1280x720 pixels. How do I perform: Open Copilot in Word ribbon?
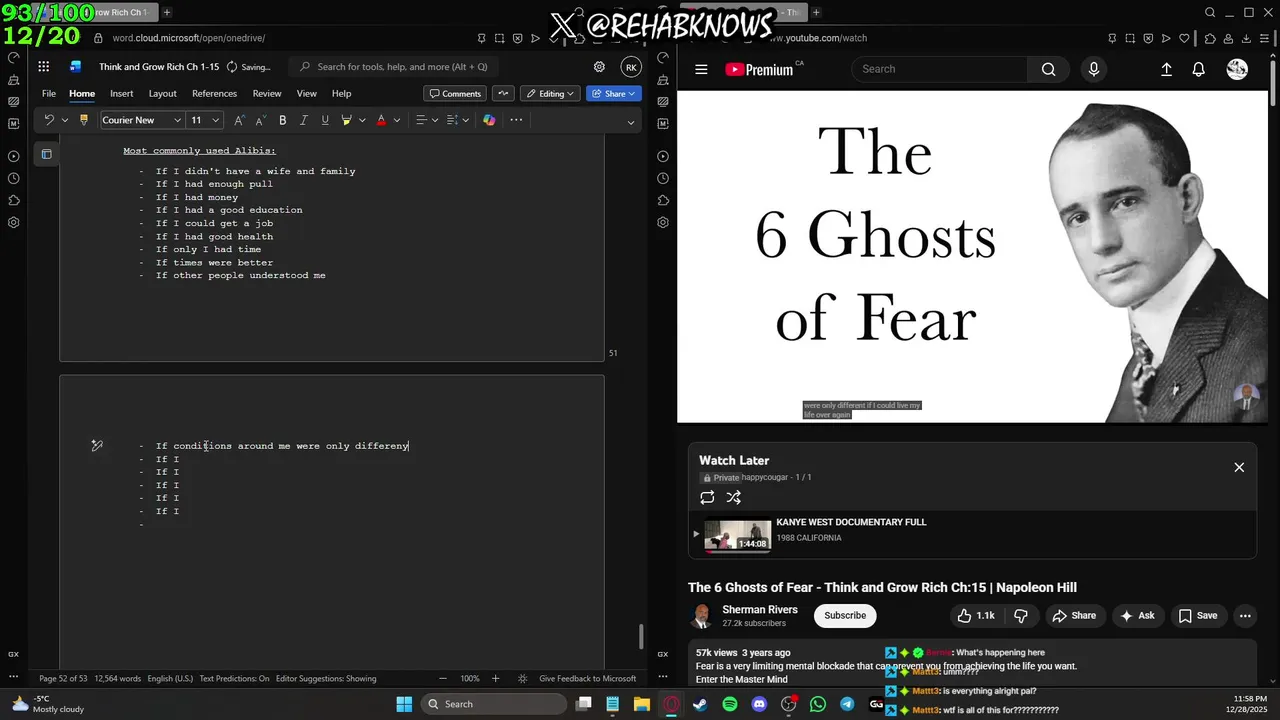(489, 120)
